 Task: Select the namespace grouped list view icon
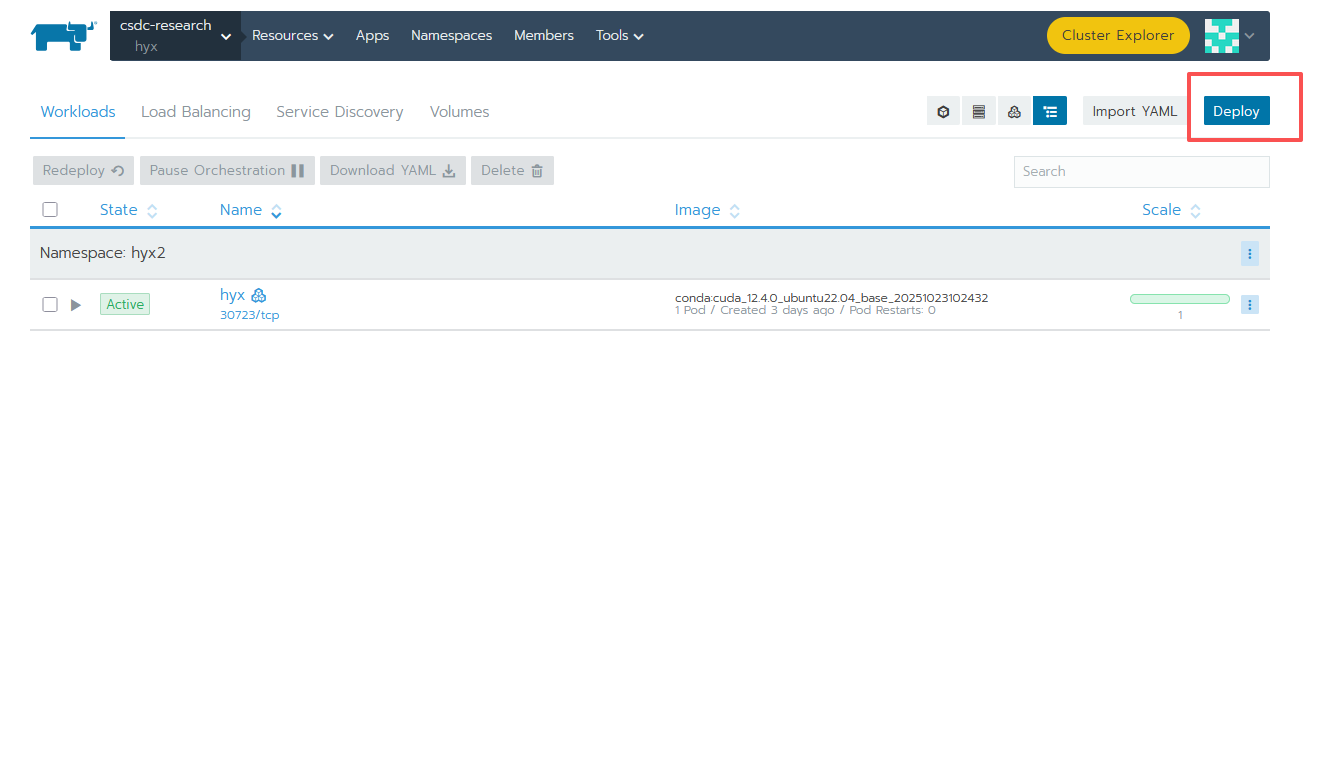click(x=1050, y=111)
